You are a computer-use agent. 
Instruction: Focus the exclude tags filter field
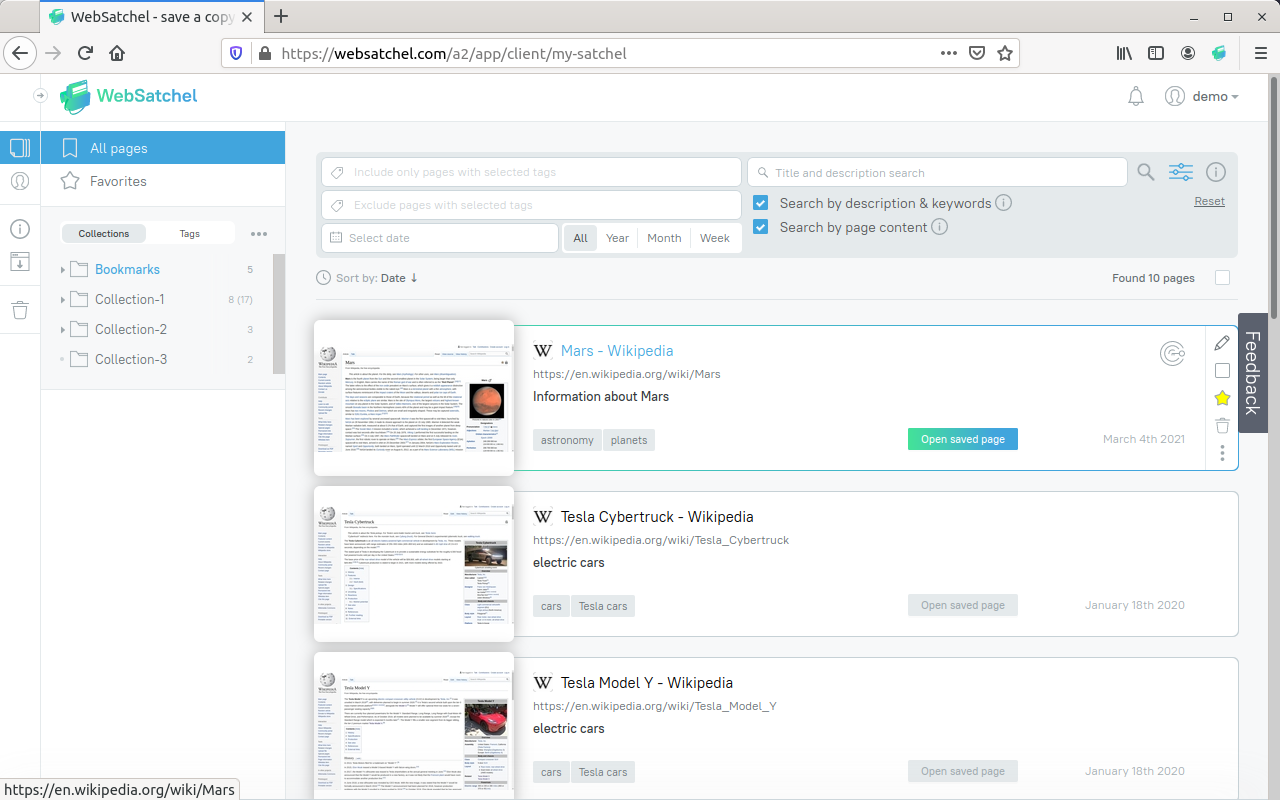coord(531,205)
